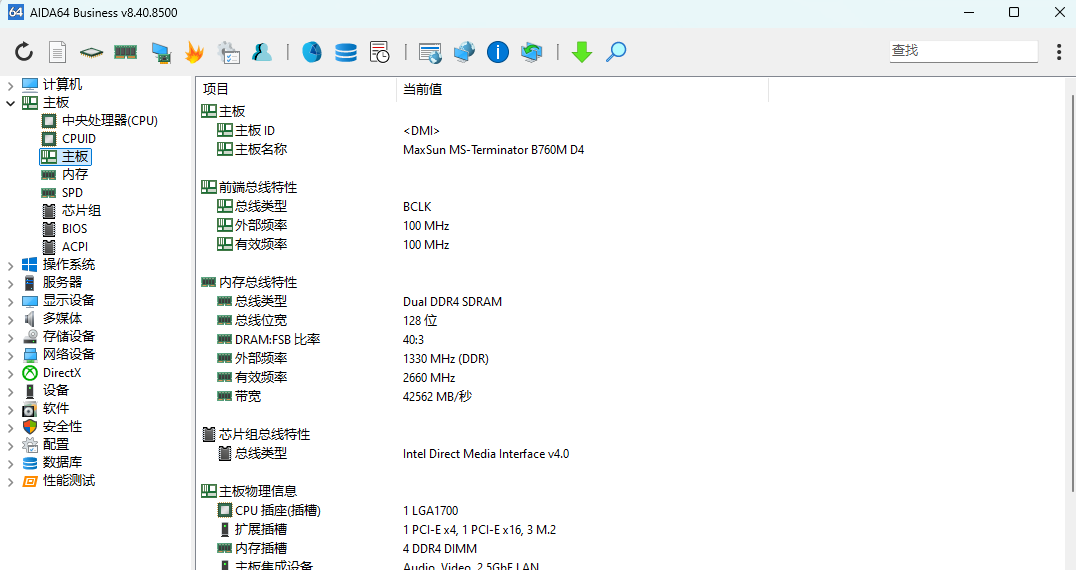Click the 1 LGA1700 socket value

pyautogui.click(x=430, y=511)
